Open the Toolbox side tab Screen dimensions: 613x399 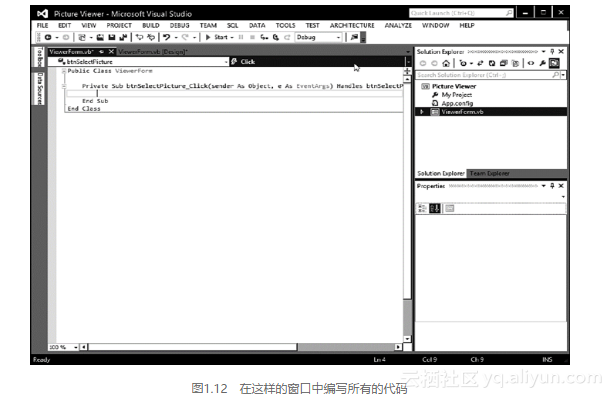[39, 57]
